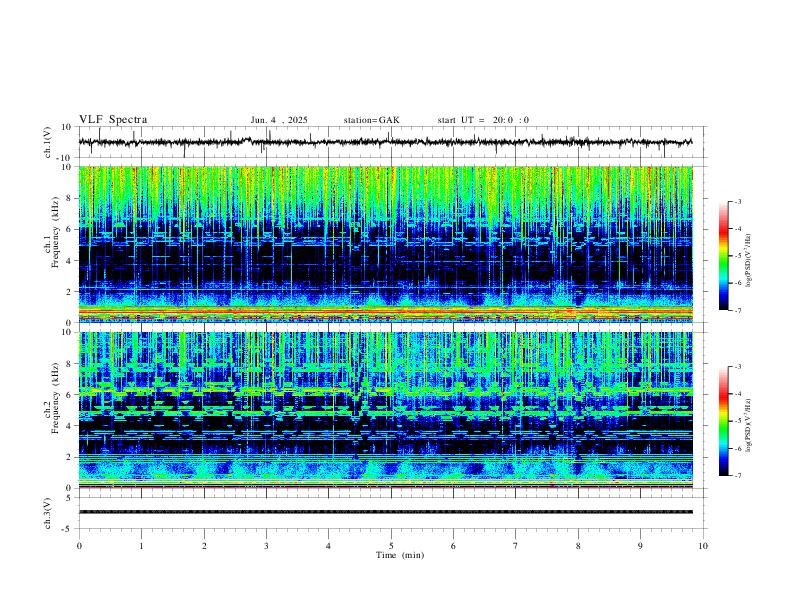Click the "4" kHz tick on ch.2 frequency axis
792x612 pixels.
pos(70,426)
